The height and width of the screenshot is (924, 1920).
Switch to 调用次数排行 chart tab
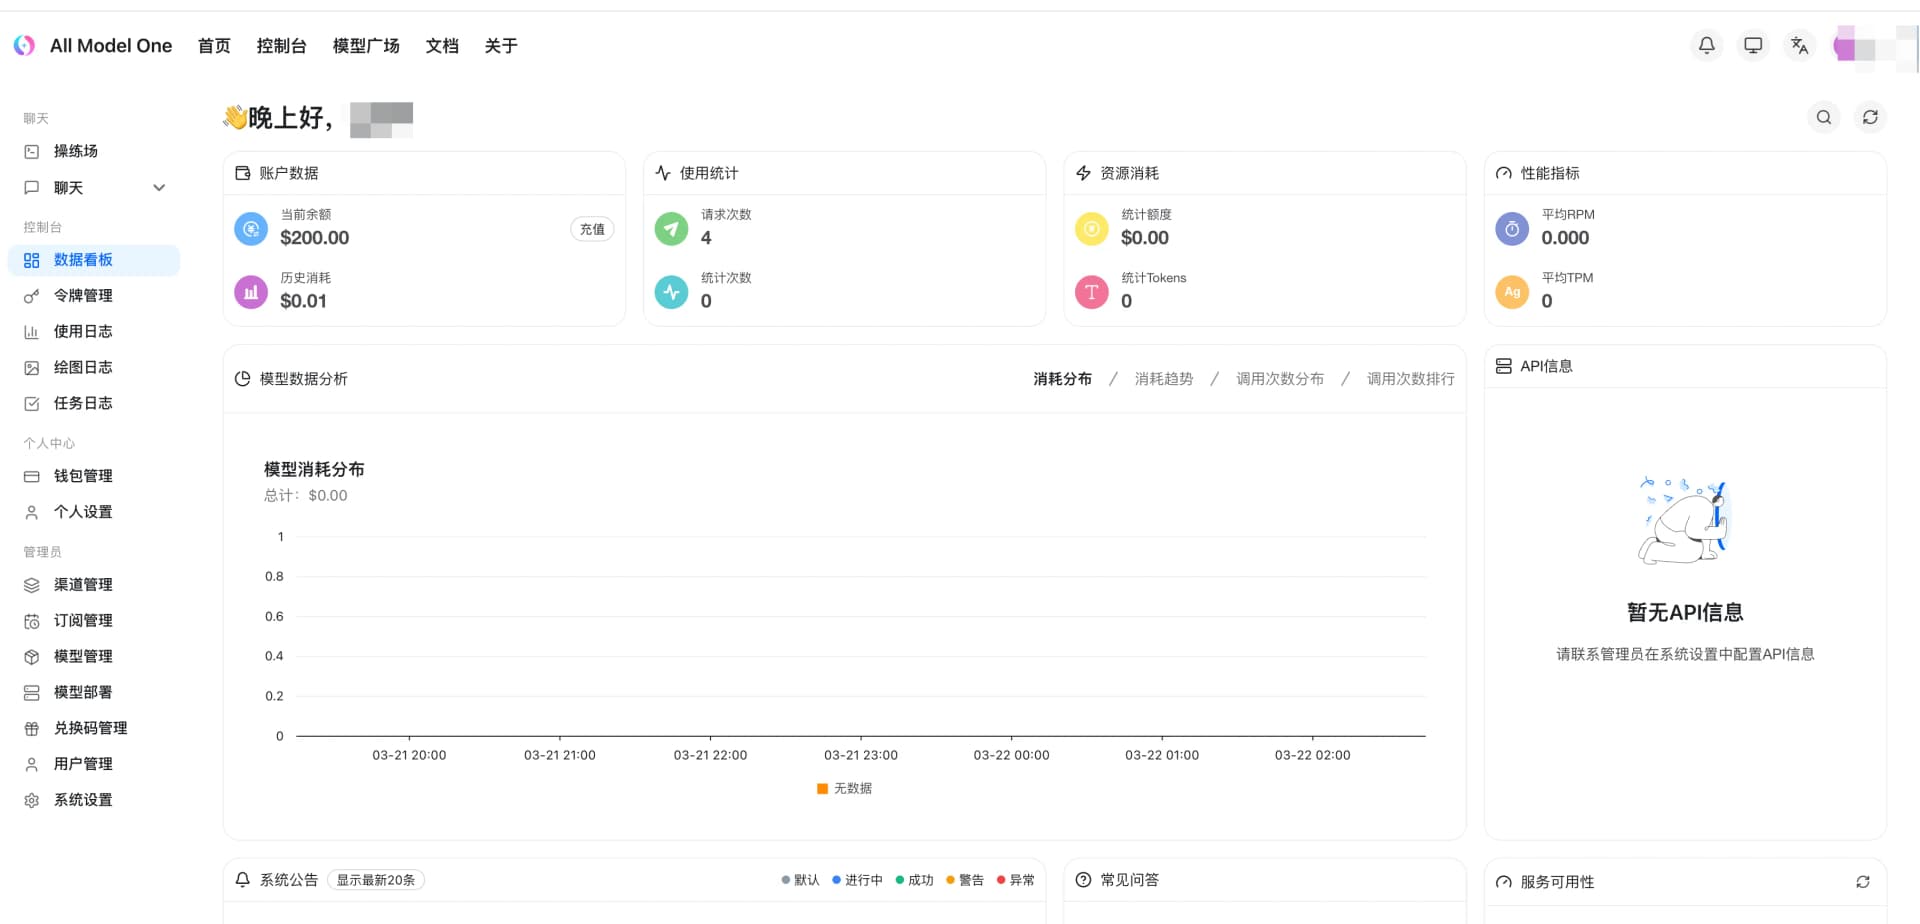pos(1411,379)
